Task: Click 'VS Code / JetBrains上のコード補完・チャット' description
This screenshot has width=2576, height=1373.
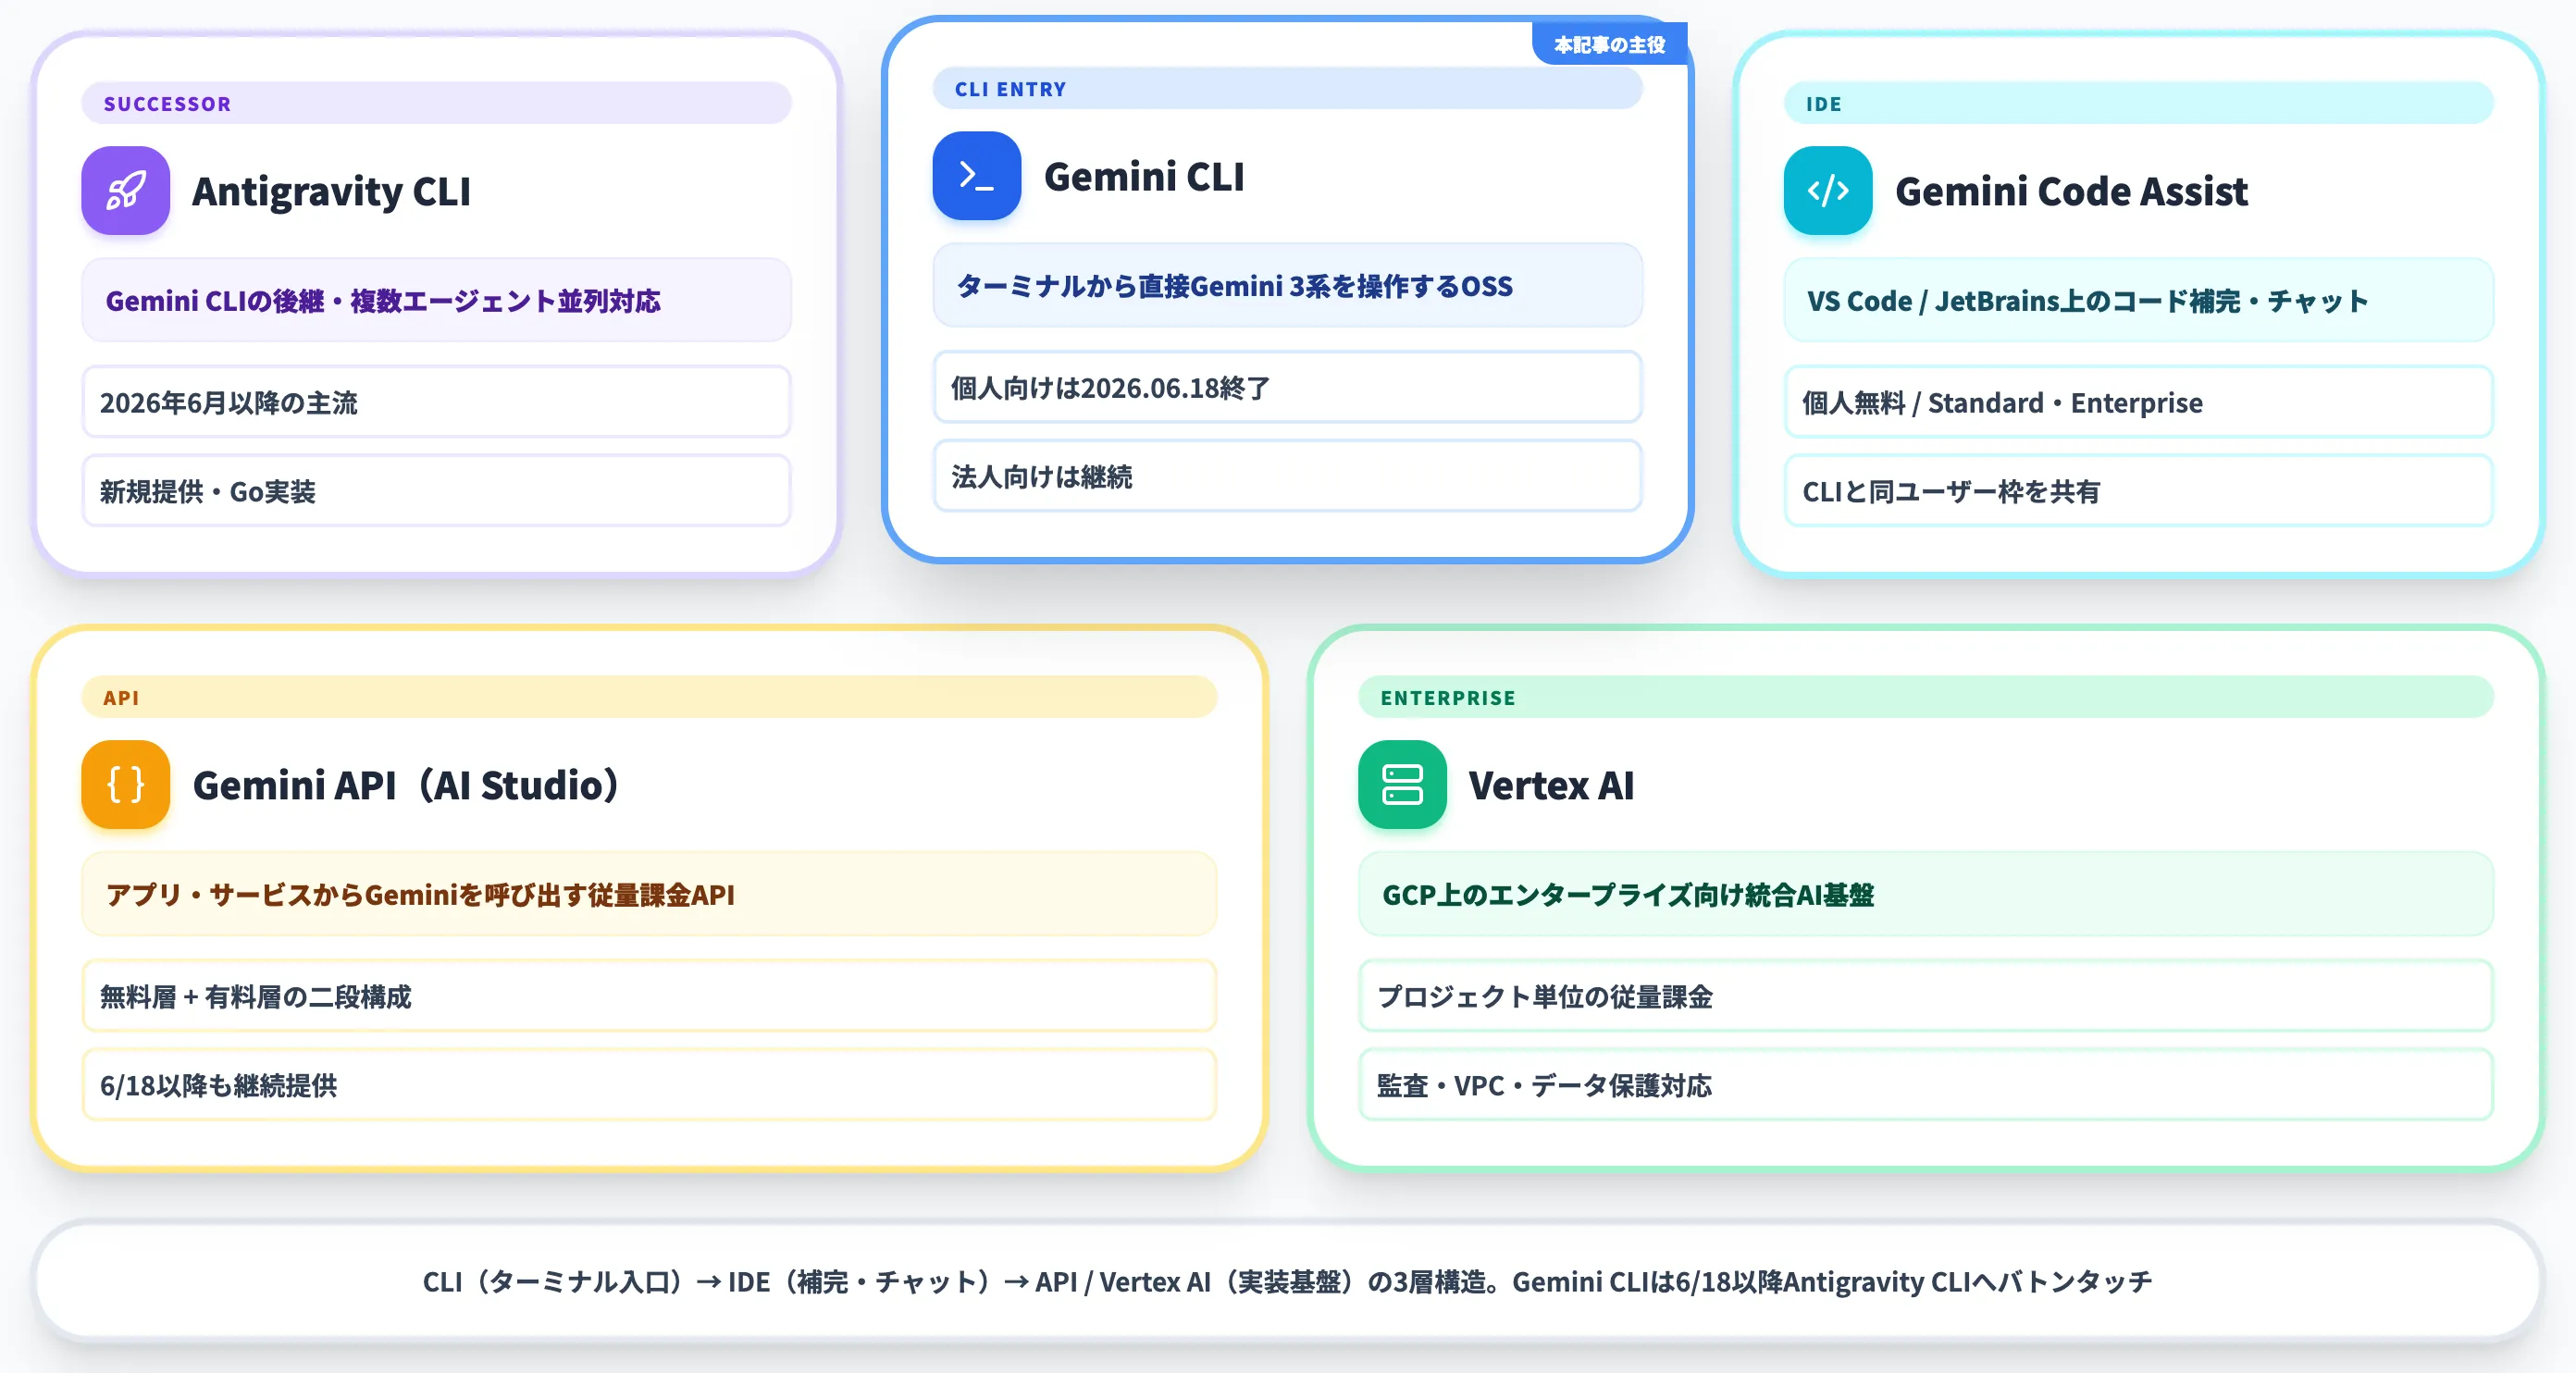Action: click(2138, 300)
